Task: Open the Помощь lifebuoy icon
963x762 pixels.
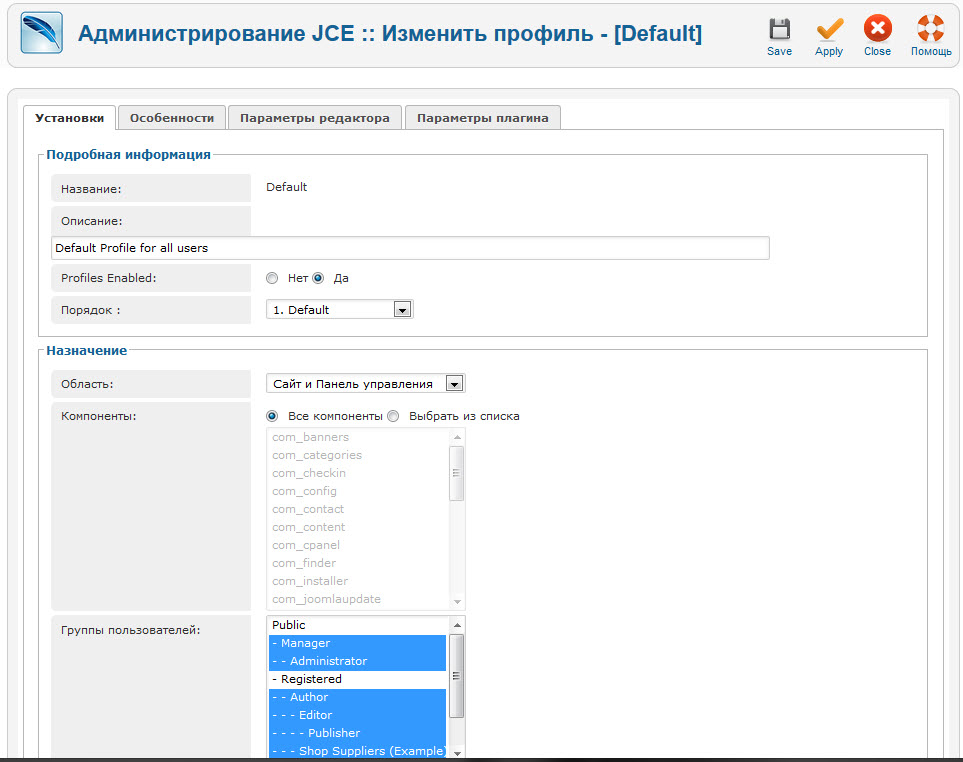Action: click(930, 28)
